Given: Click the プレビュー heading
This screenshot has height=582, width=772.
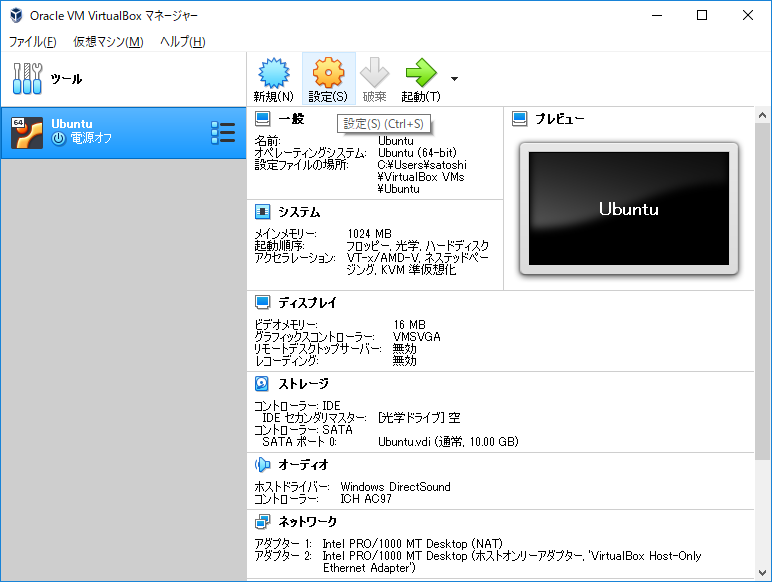Looking at the screenshot, I should click(x=560, y=119).
